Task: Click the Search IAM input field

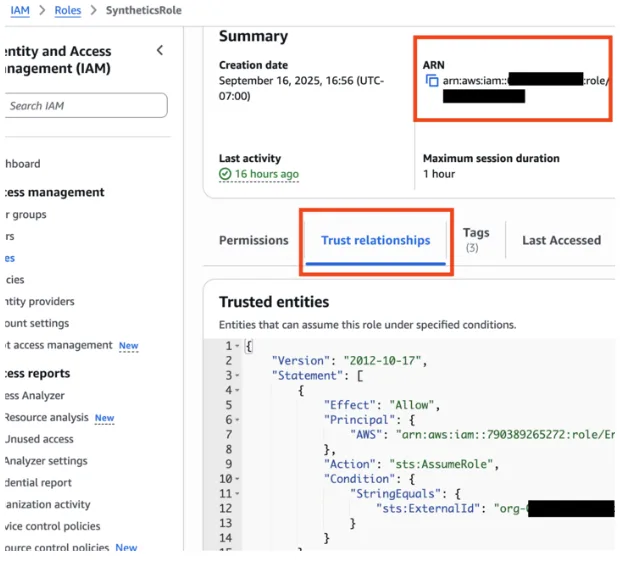Action: tap(86, 106)
